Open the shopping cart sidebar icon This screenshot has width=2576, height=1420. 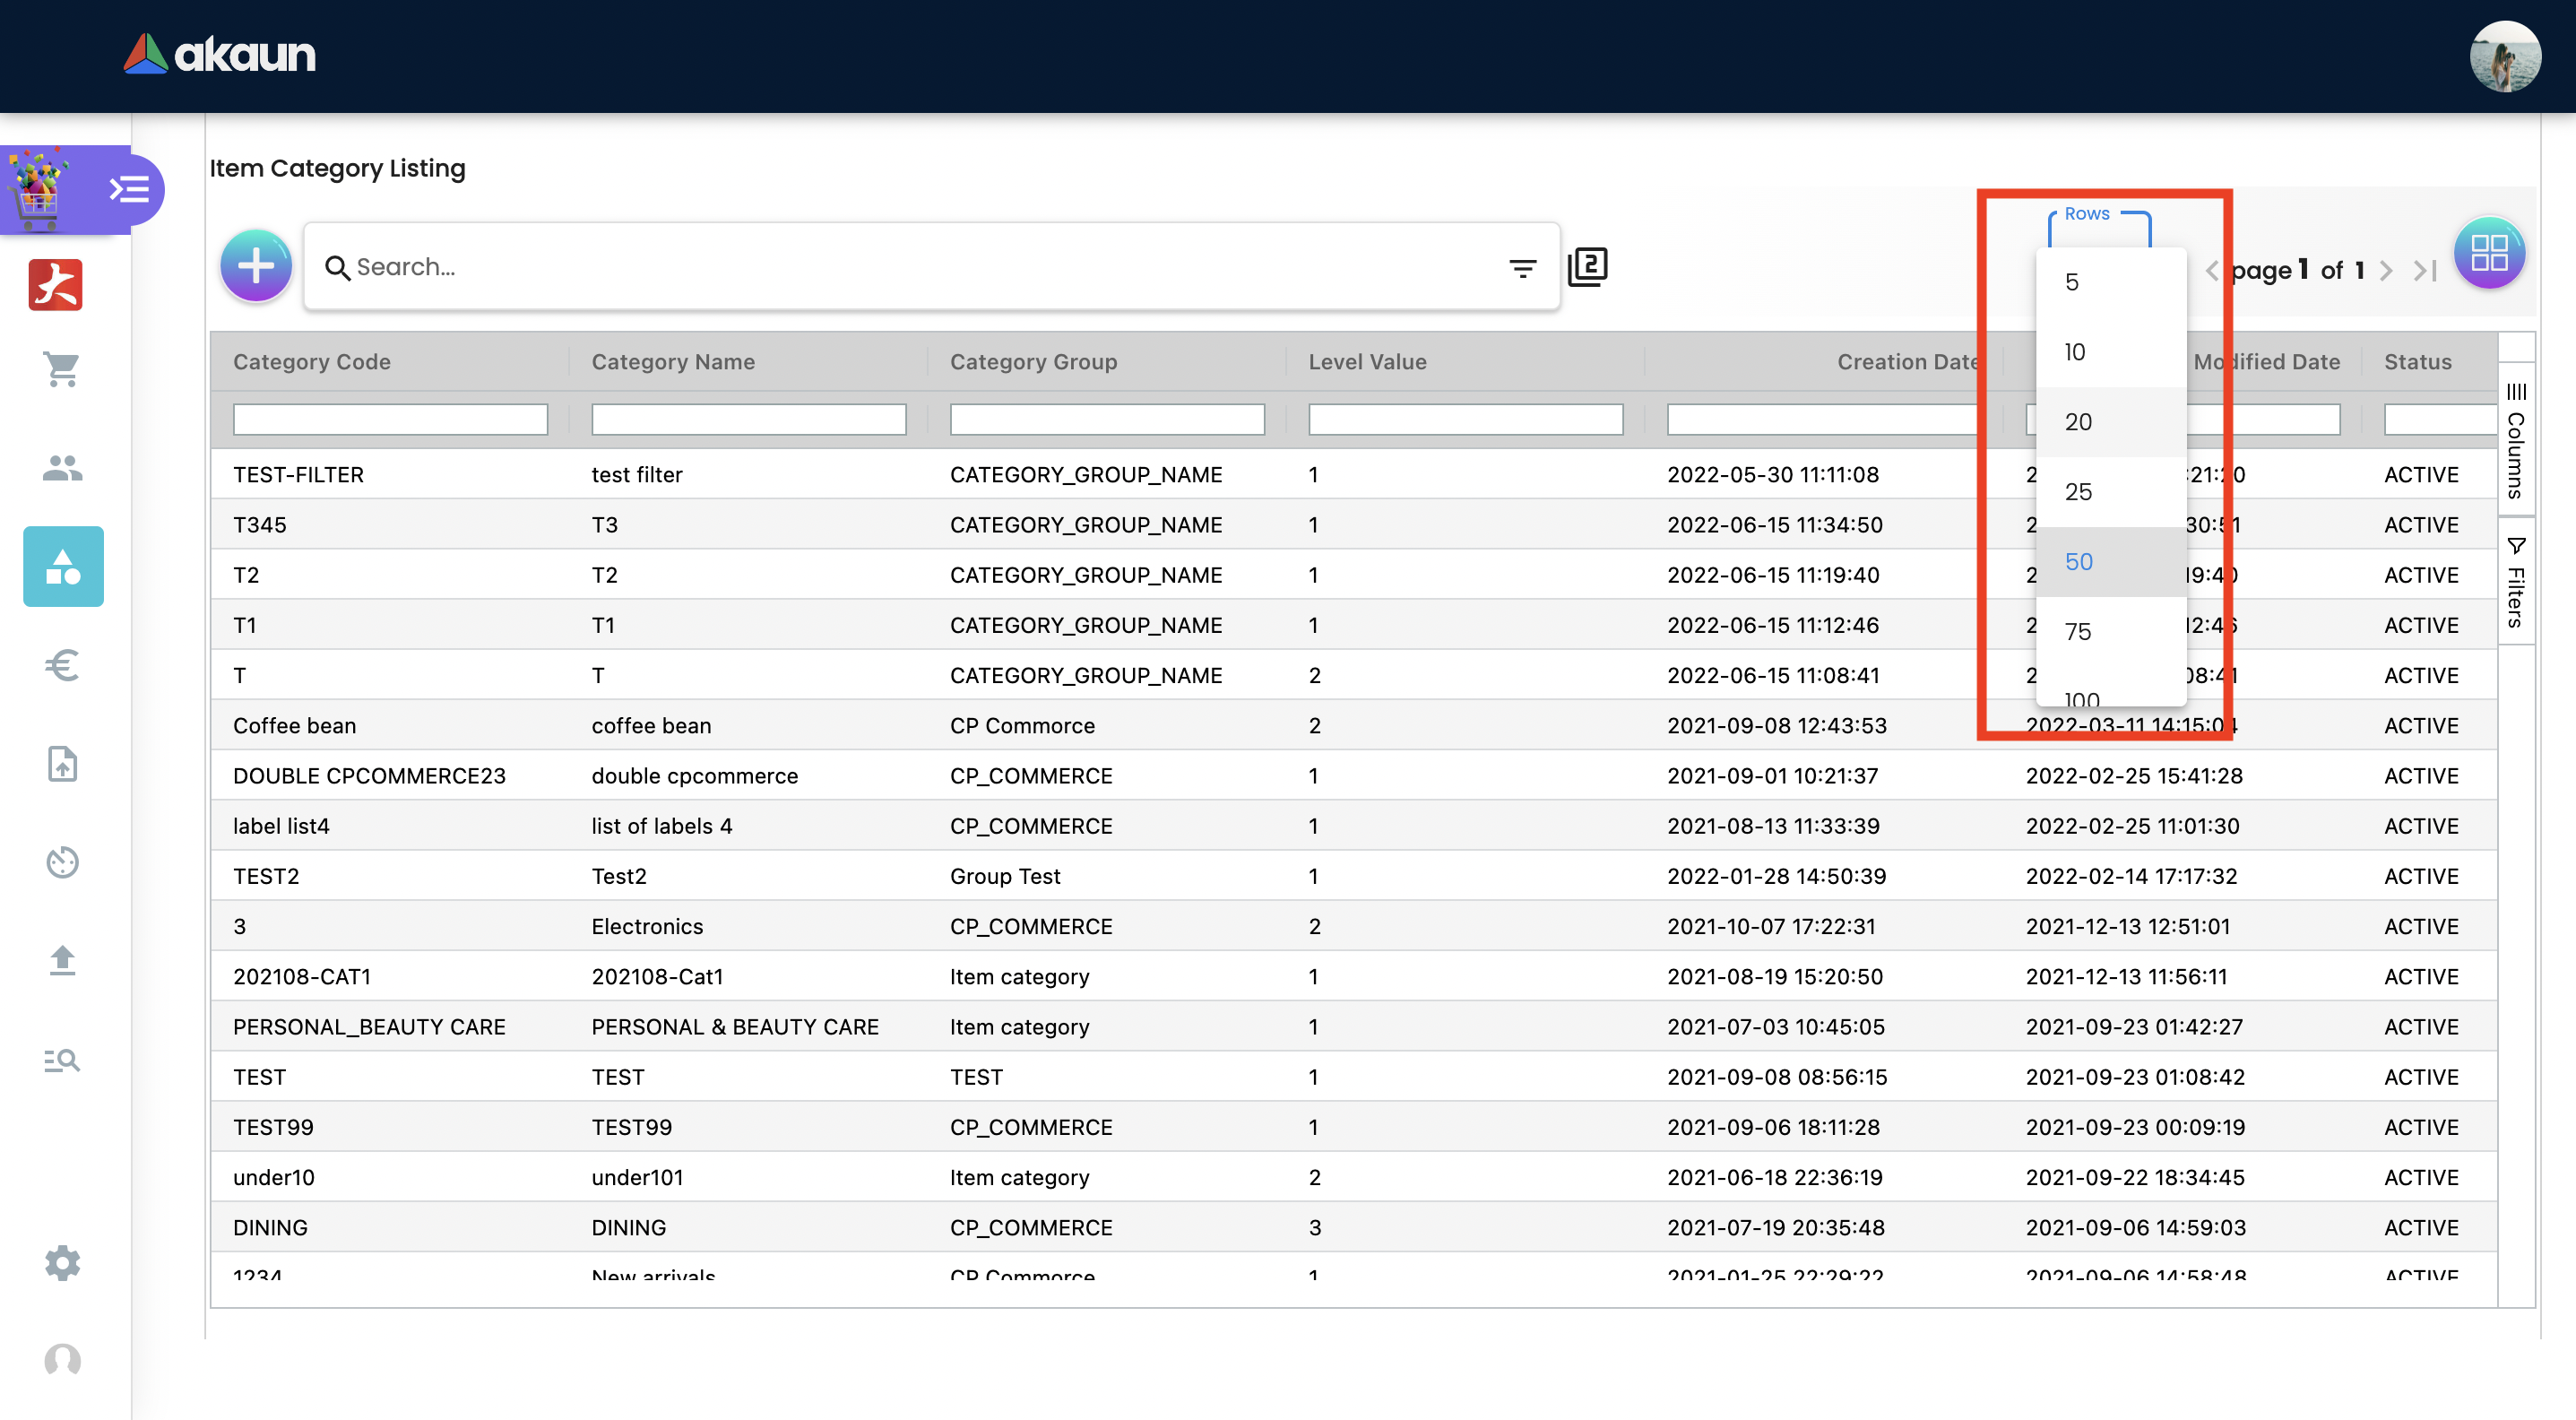tap(62, 369)
